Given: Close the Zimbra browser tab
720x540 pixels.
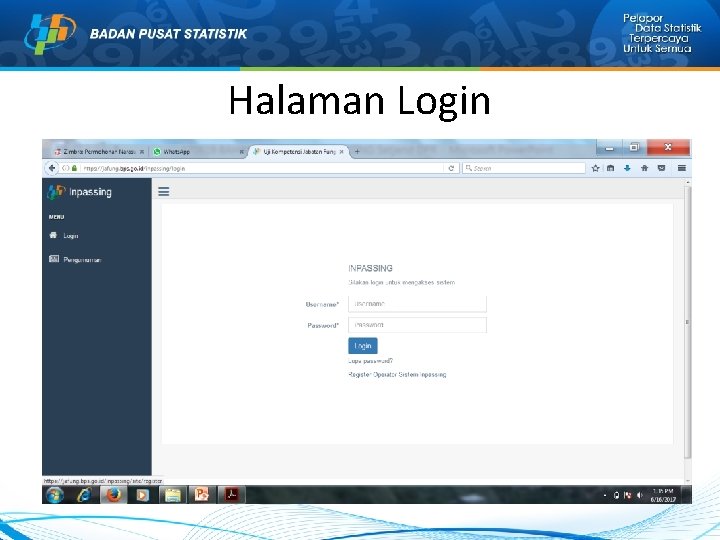Looking at the screenshot, I should pos(142,152).
